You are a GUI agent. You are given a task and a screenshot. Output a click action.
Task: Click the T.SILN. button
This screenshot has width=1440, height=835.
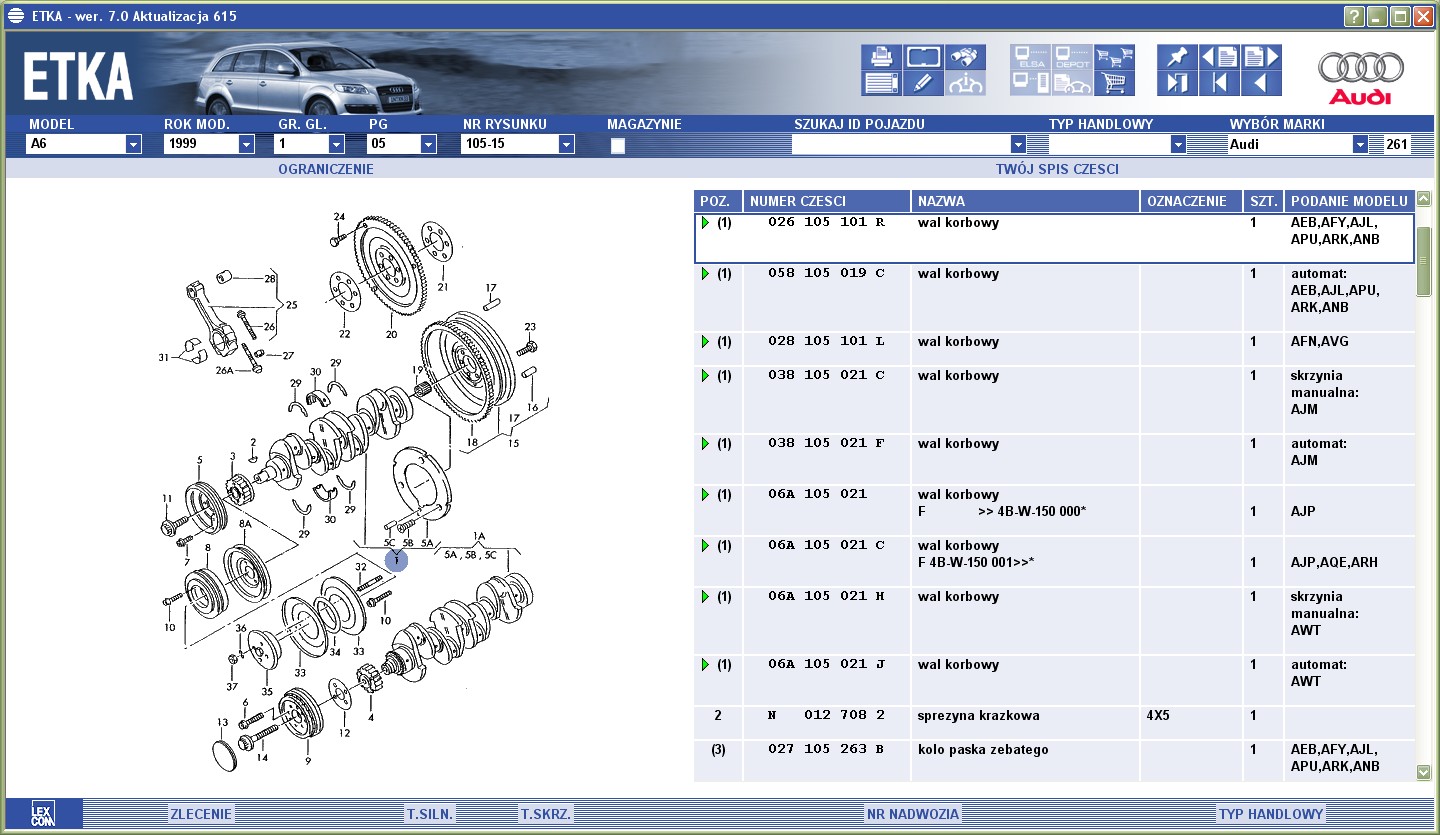(431, 814)
